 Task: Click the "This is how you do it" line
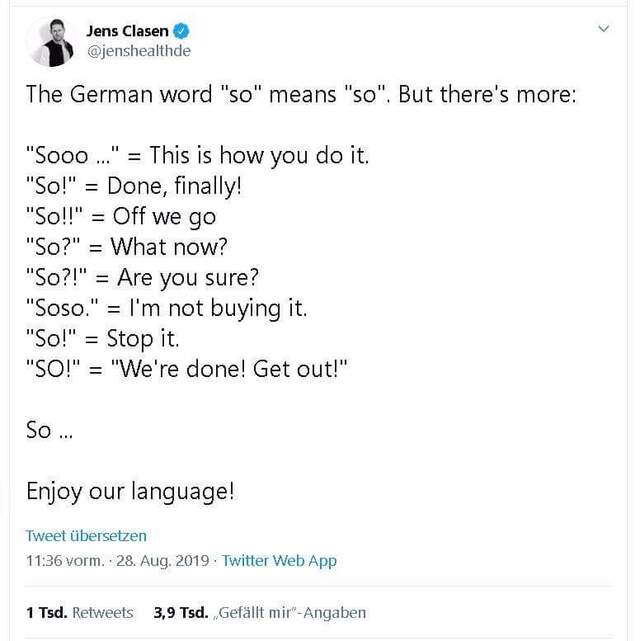(x=198, y=157)
